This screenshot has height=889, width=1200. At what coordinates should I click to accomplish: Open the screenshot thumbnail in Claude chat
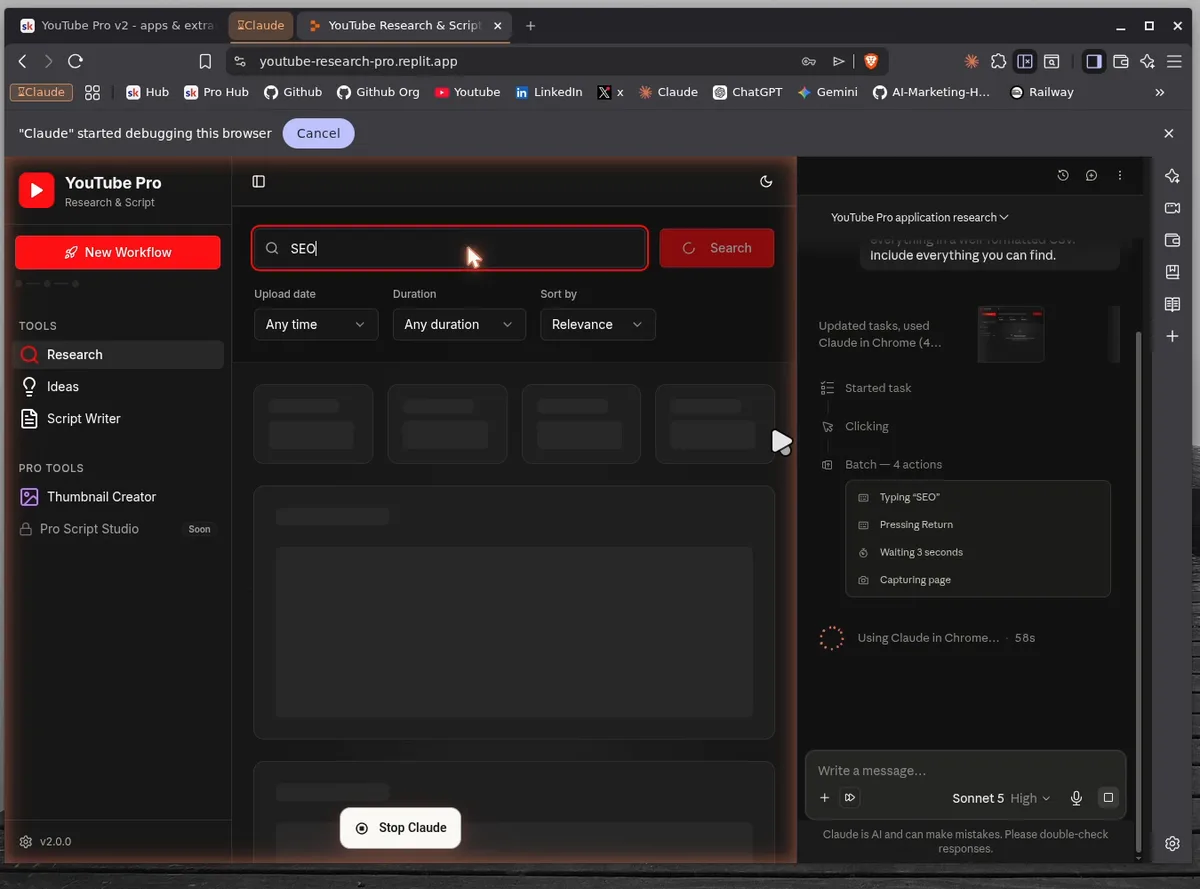[1011, 334]
